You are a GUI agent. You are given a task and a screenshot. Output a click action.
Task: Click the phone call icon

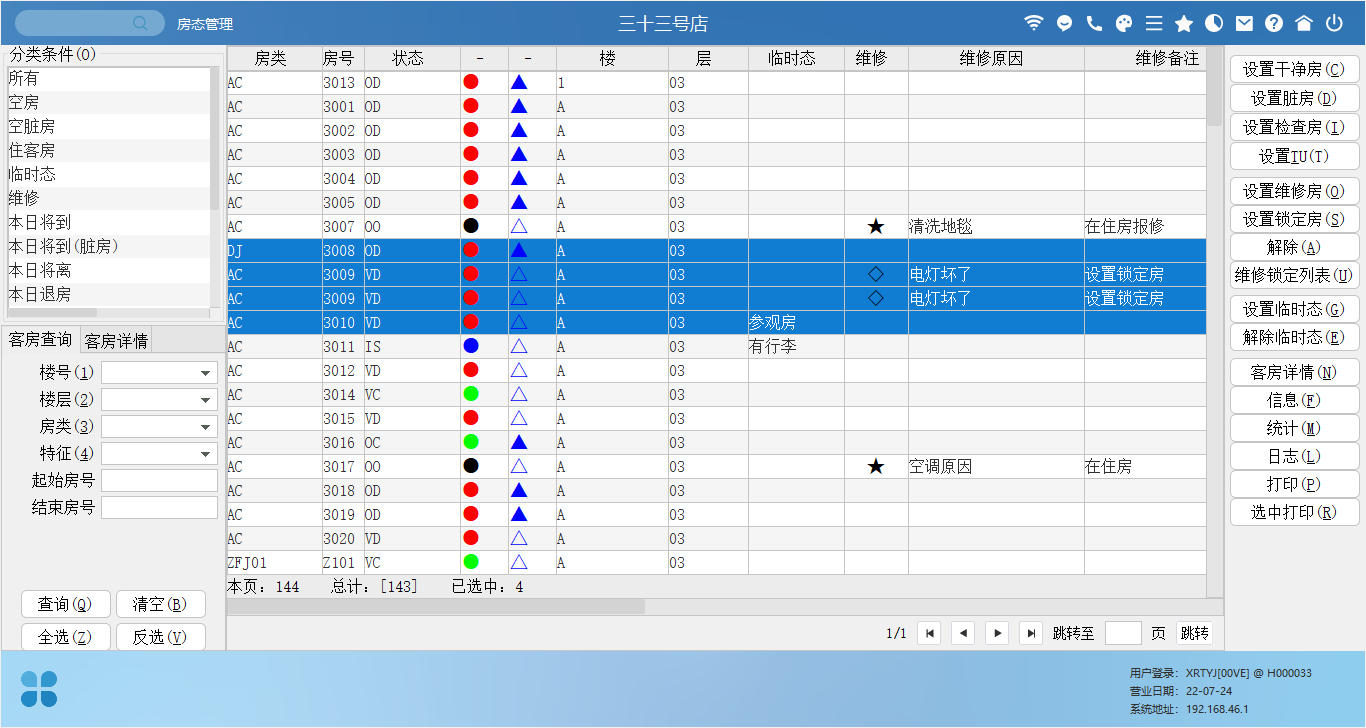1094,23
